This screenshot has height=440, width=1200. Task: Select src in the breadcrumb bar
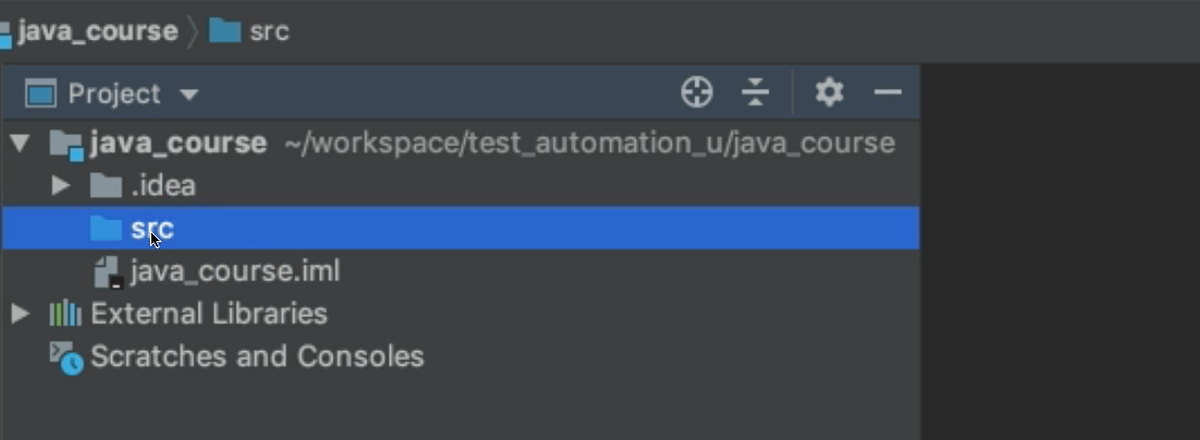coord(269,31)
